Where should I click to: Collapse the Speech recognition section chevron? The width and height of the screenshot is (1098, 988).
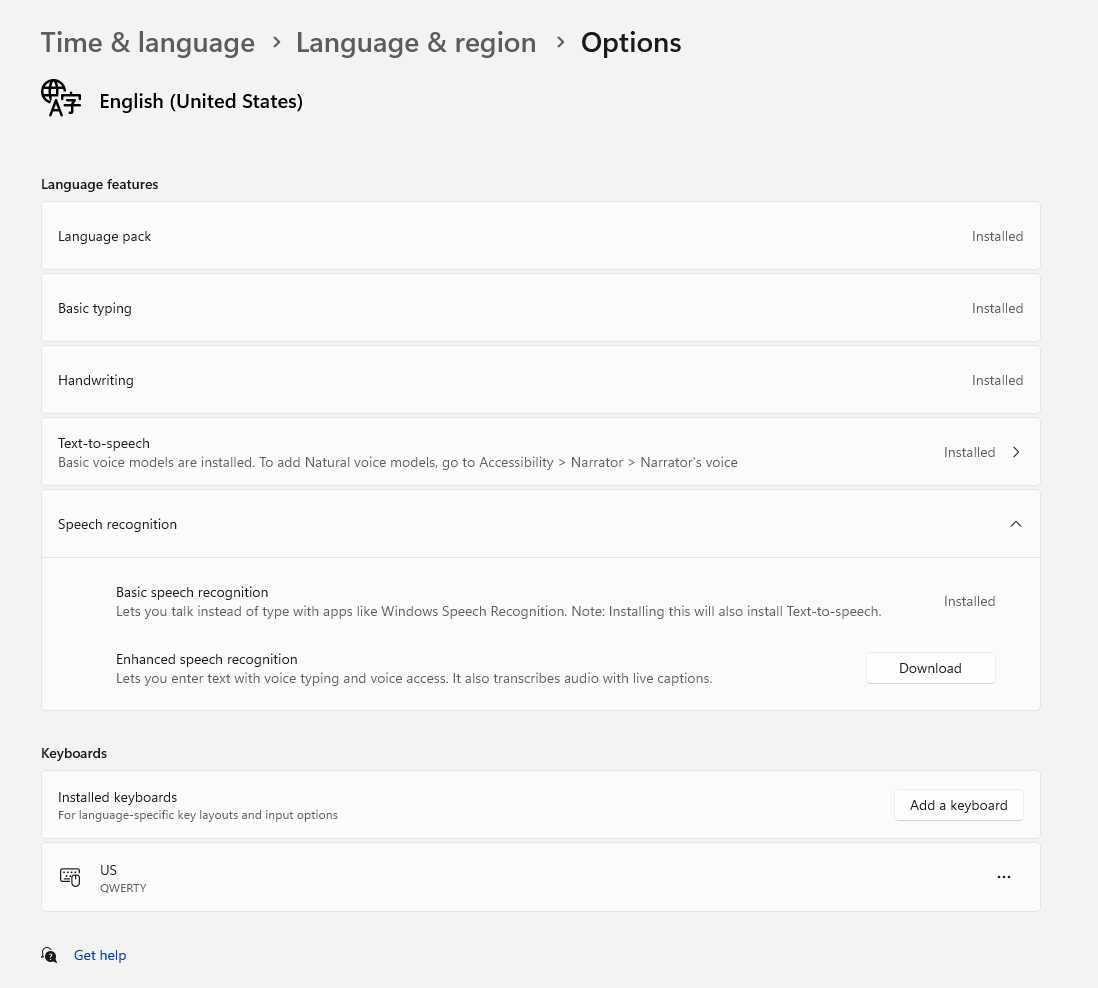pyautogui.click(x=1015, y=524)
